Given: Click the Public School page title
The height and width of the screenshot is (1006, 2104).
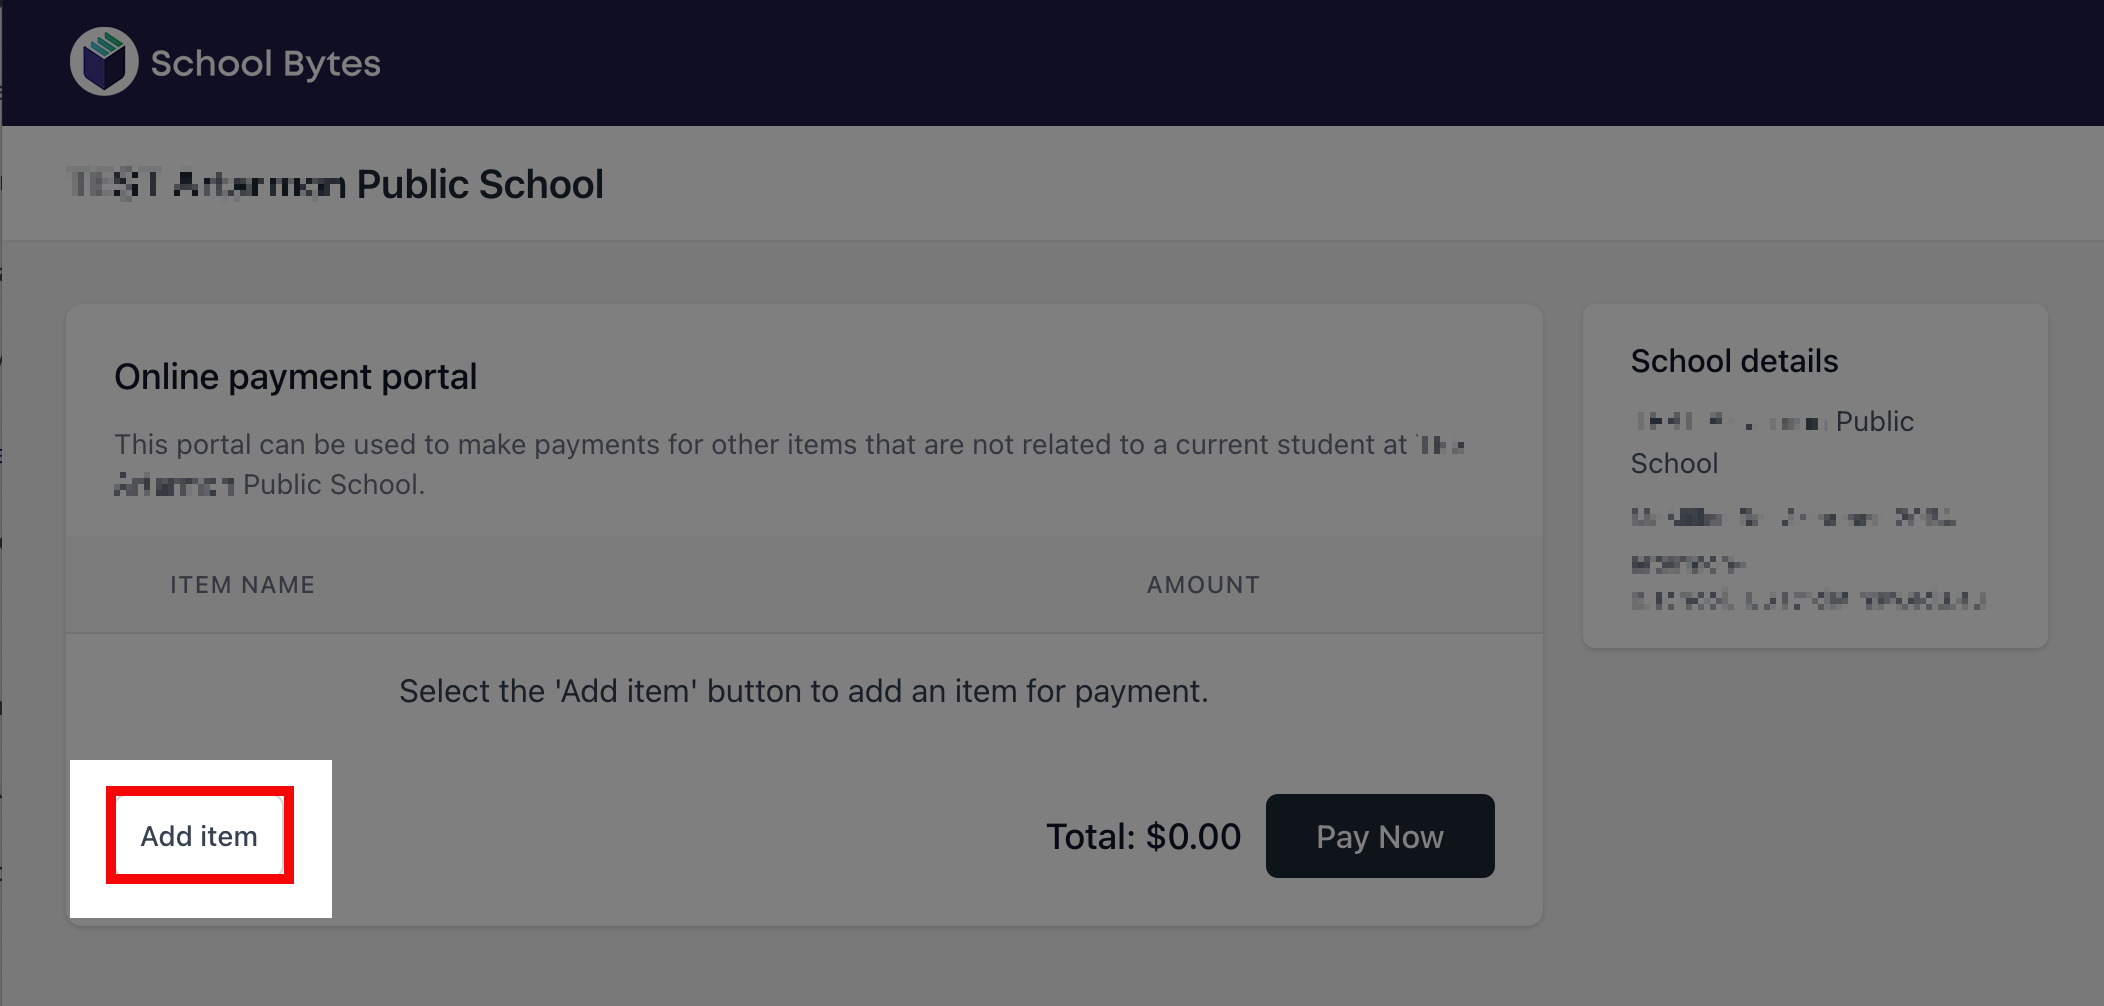Looking at the screenshot, I should click(336, 185).
